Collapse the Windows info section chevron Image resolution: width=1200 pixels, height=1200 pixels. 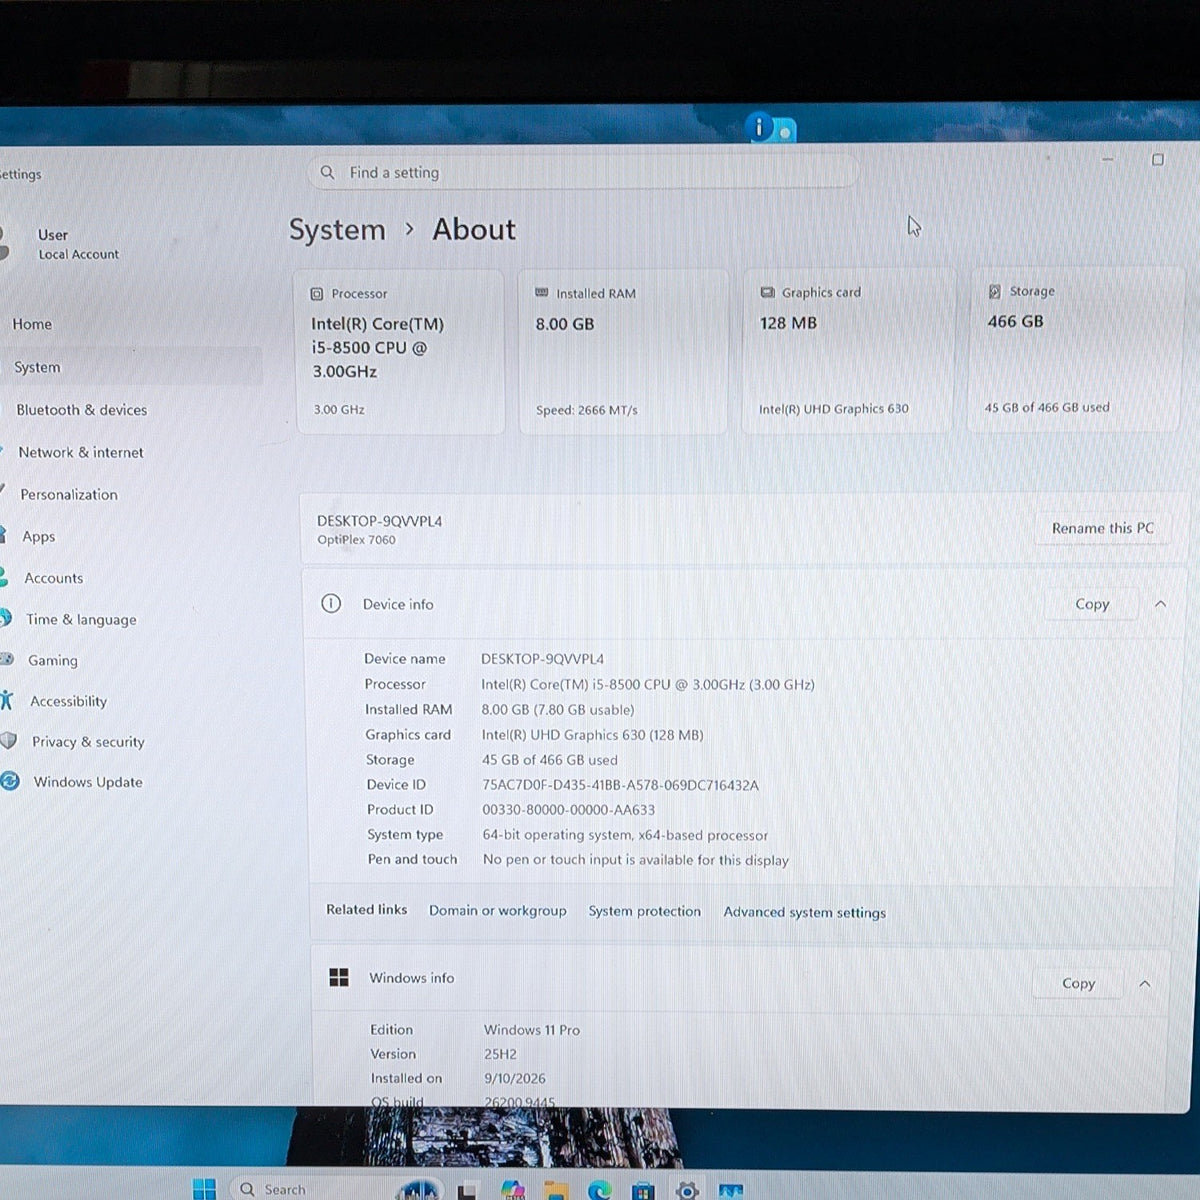(x=1145, y=984)
